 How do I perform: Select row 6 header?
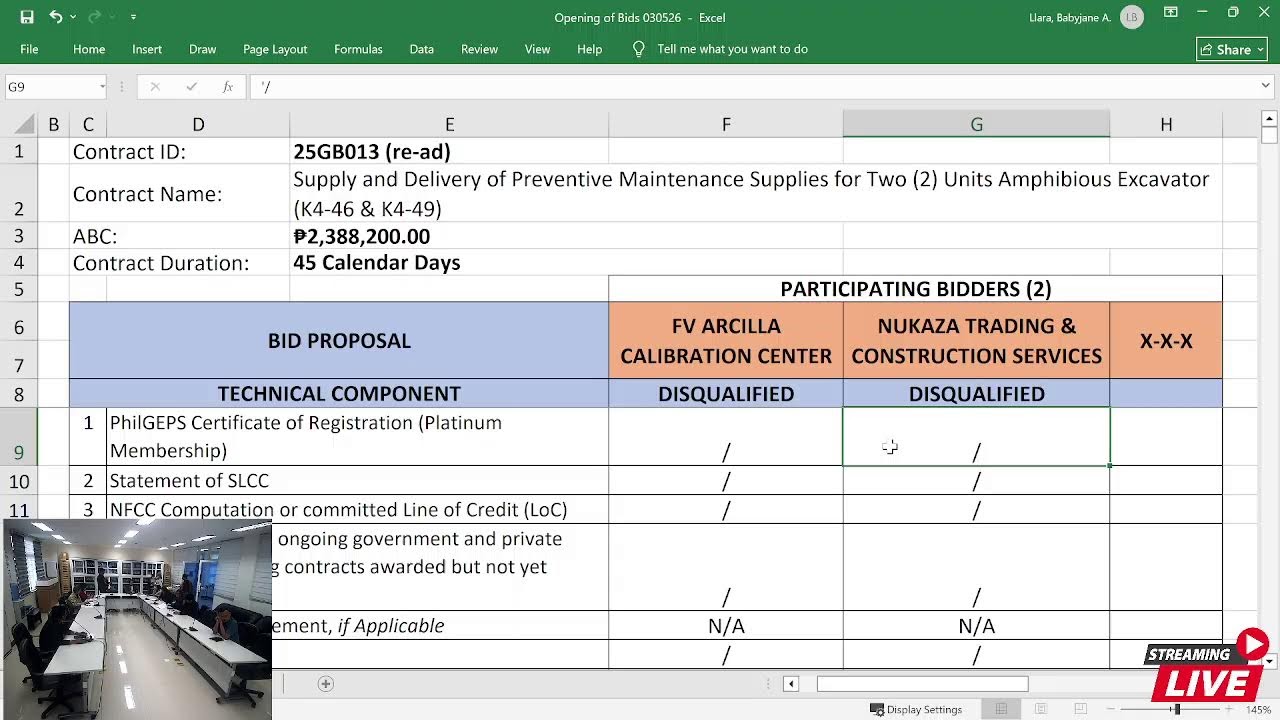[19, 327]
